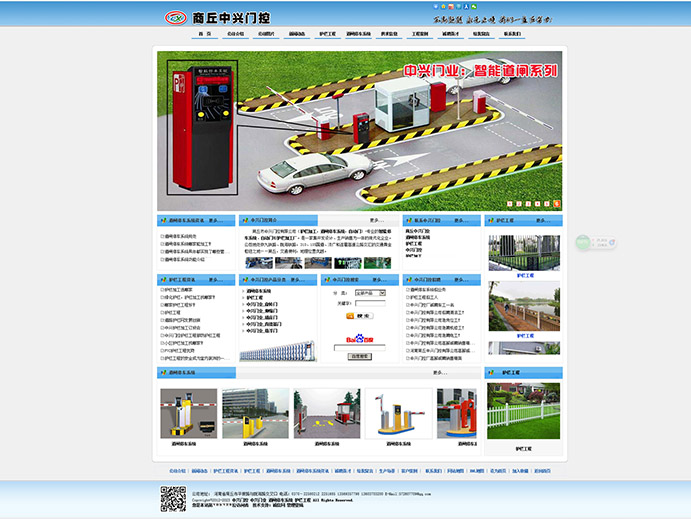The image size is (691, 519).
Task: Click the red Sina Weibo share icon
Action: click(x=451, y=7)
